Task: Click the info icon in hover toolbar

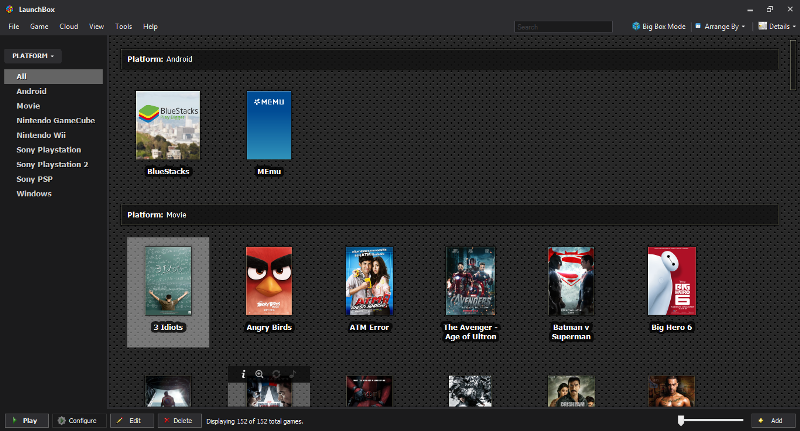Action: coord(243,374)
